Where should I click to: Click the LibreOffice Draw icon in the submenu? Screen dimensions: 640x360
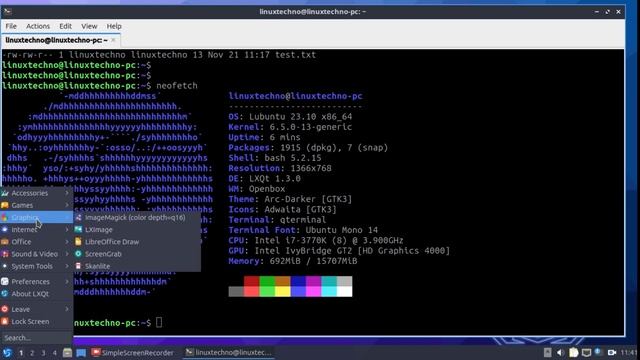click(78, 242)
